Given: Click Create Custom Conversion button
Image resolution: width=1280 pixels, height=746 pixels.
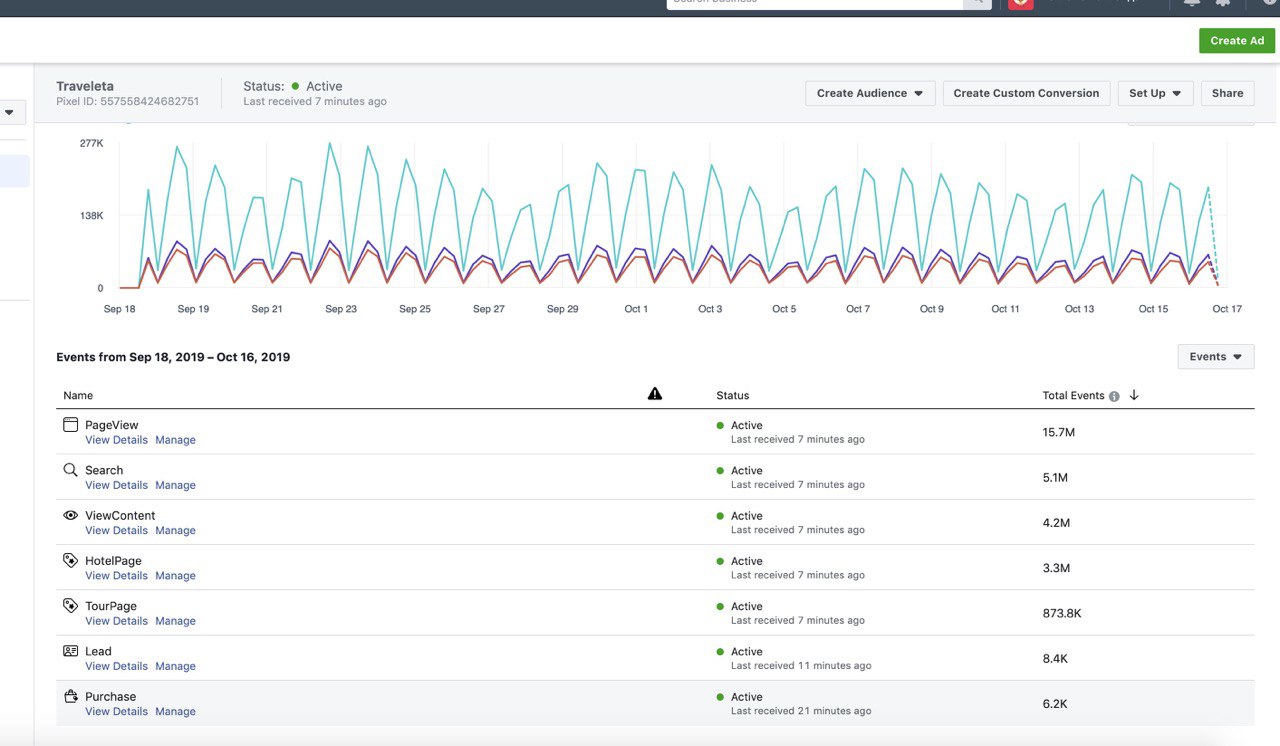Looking at the screenshot, I should click(x=1026, y=93).
